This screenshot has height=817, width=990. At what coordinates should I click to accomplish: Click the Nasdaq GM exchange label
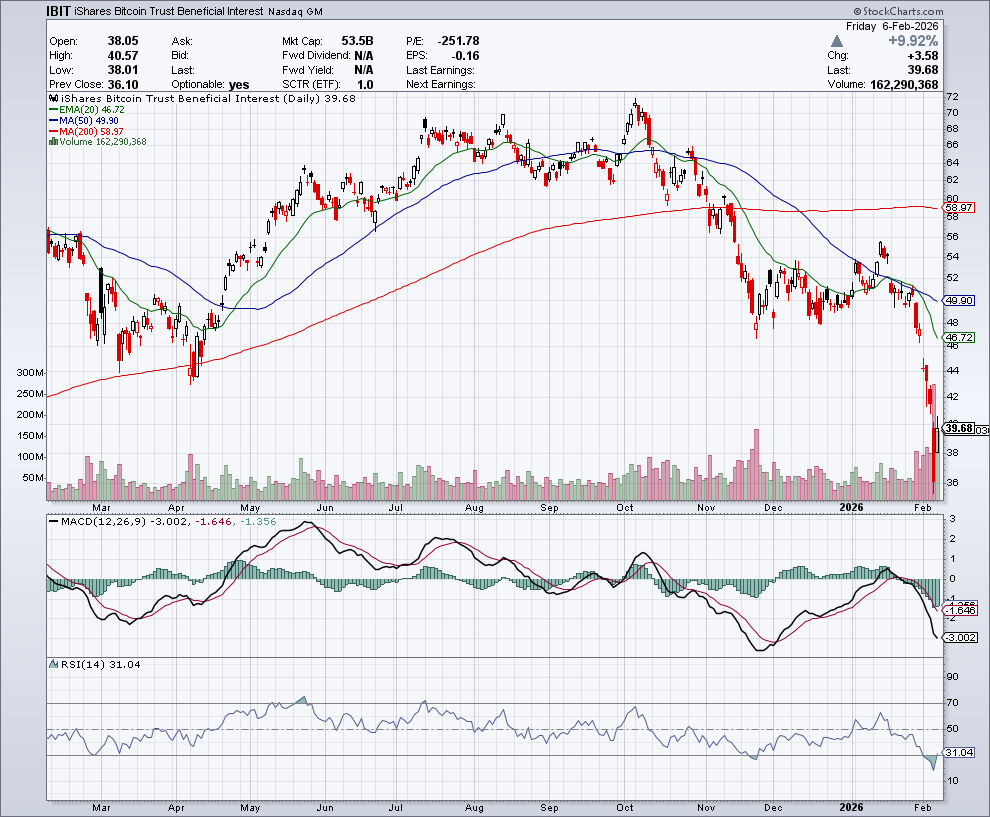(295, 12)
